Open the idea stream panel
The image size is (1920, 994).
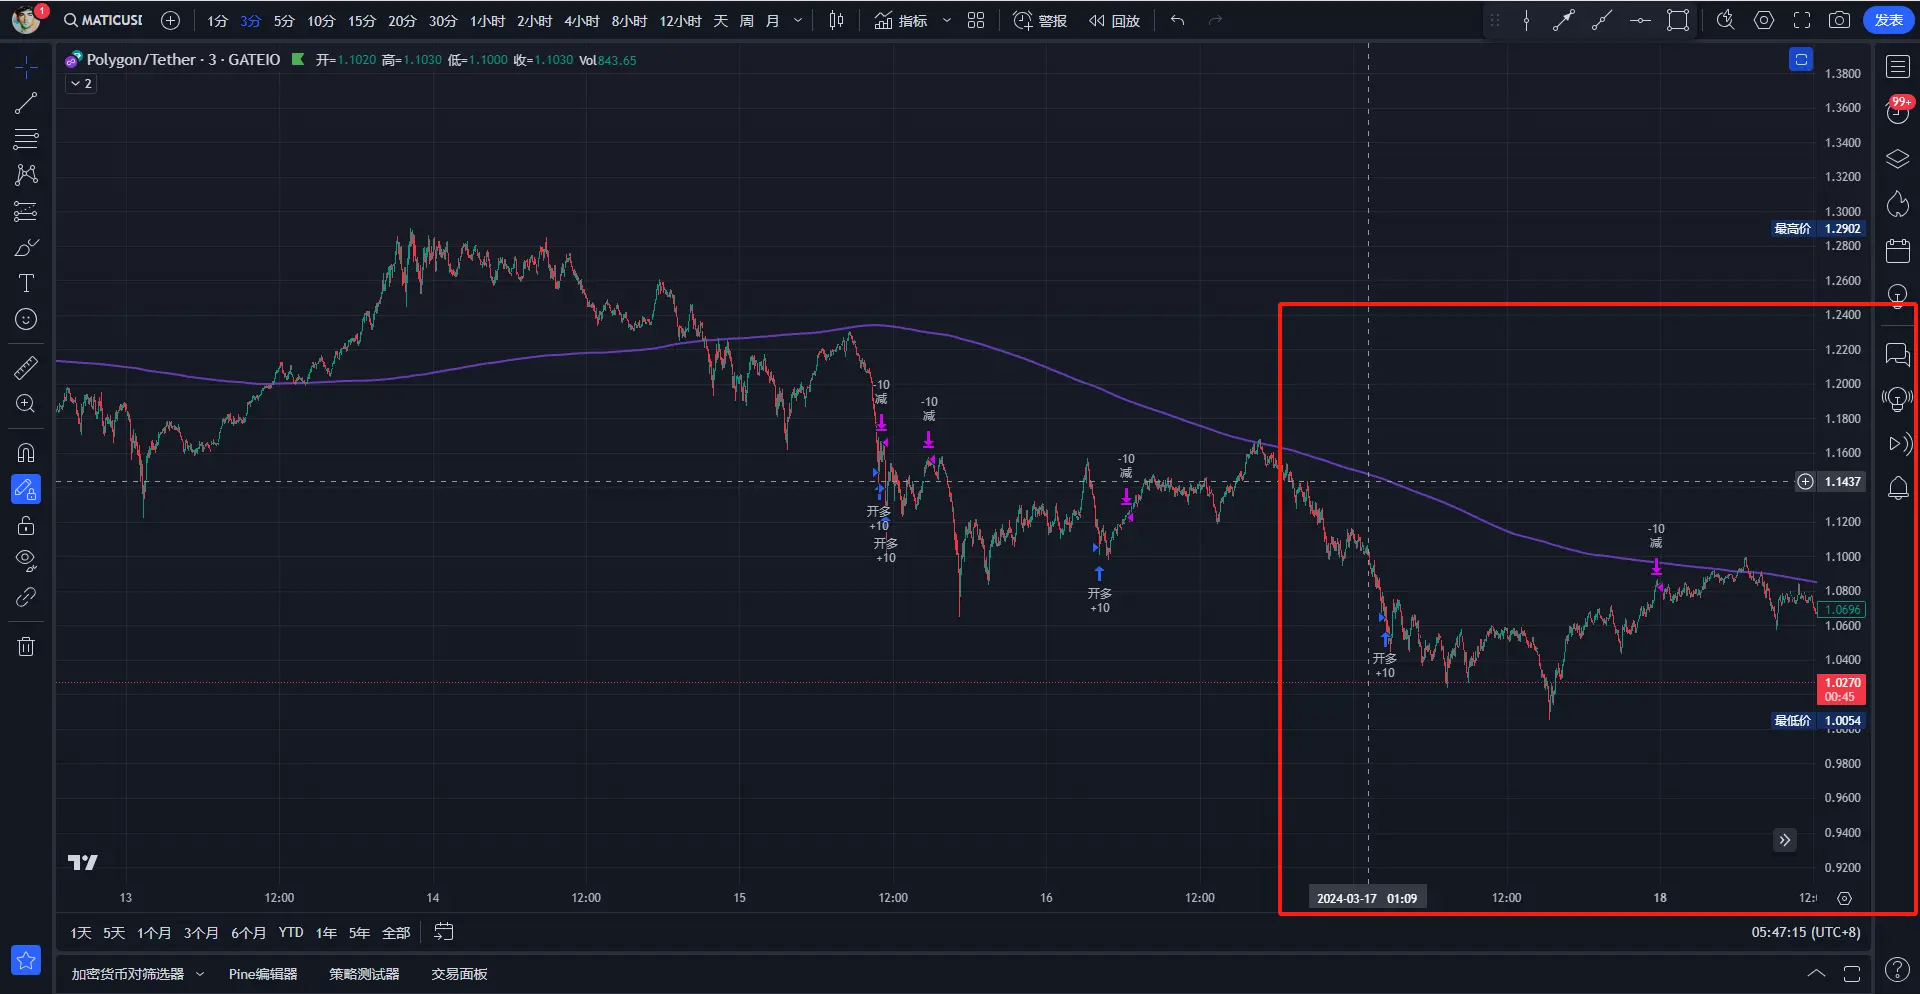pos(1897,400)
